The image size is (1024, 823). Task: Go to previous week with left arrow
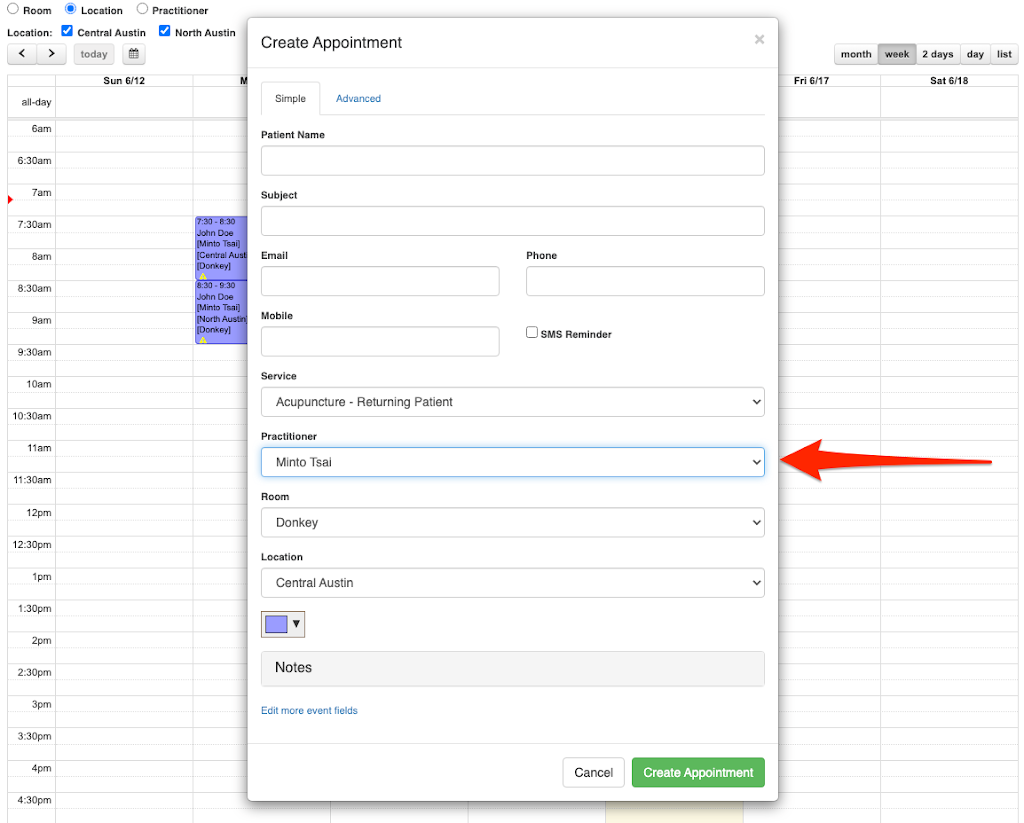pyautogui.click(x=22, y=54)
